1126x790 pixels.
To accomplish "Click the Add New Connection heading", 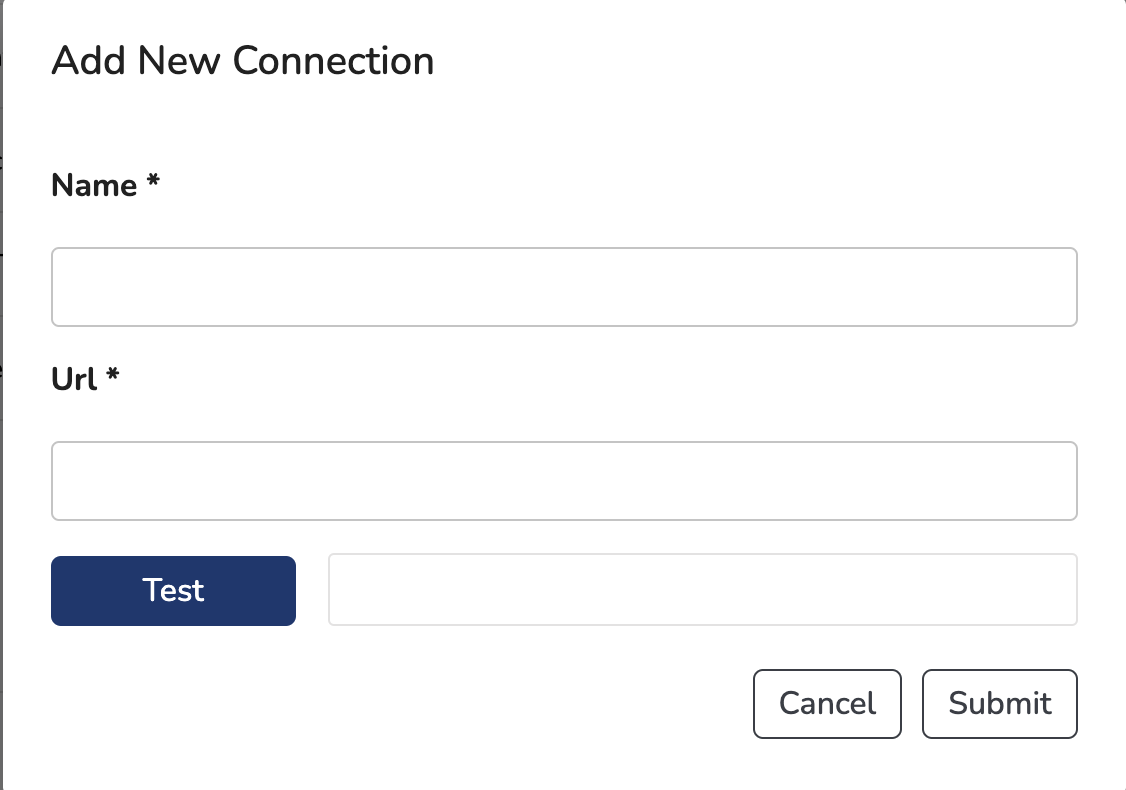I will [243, 60].
